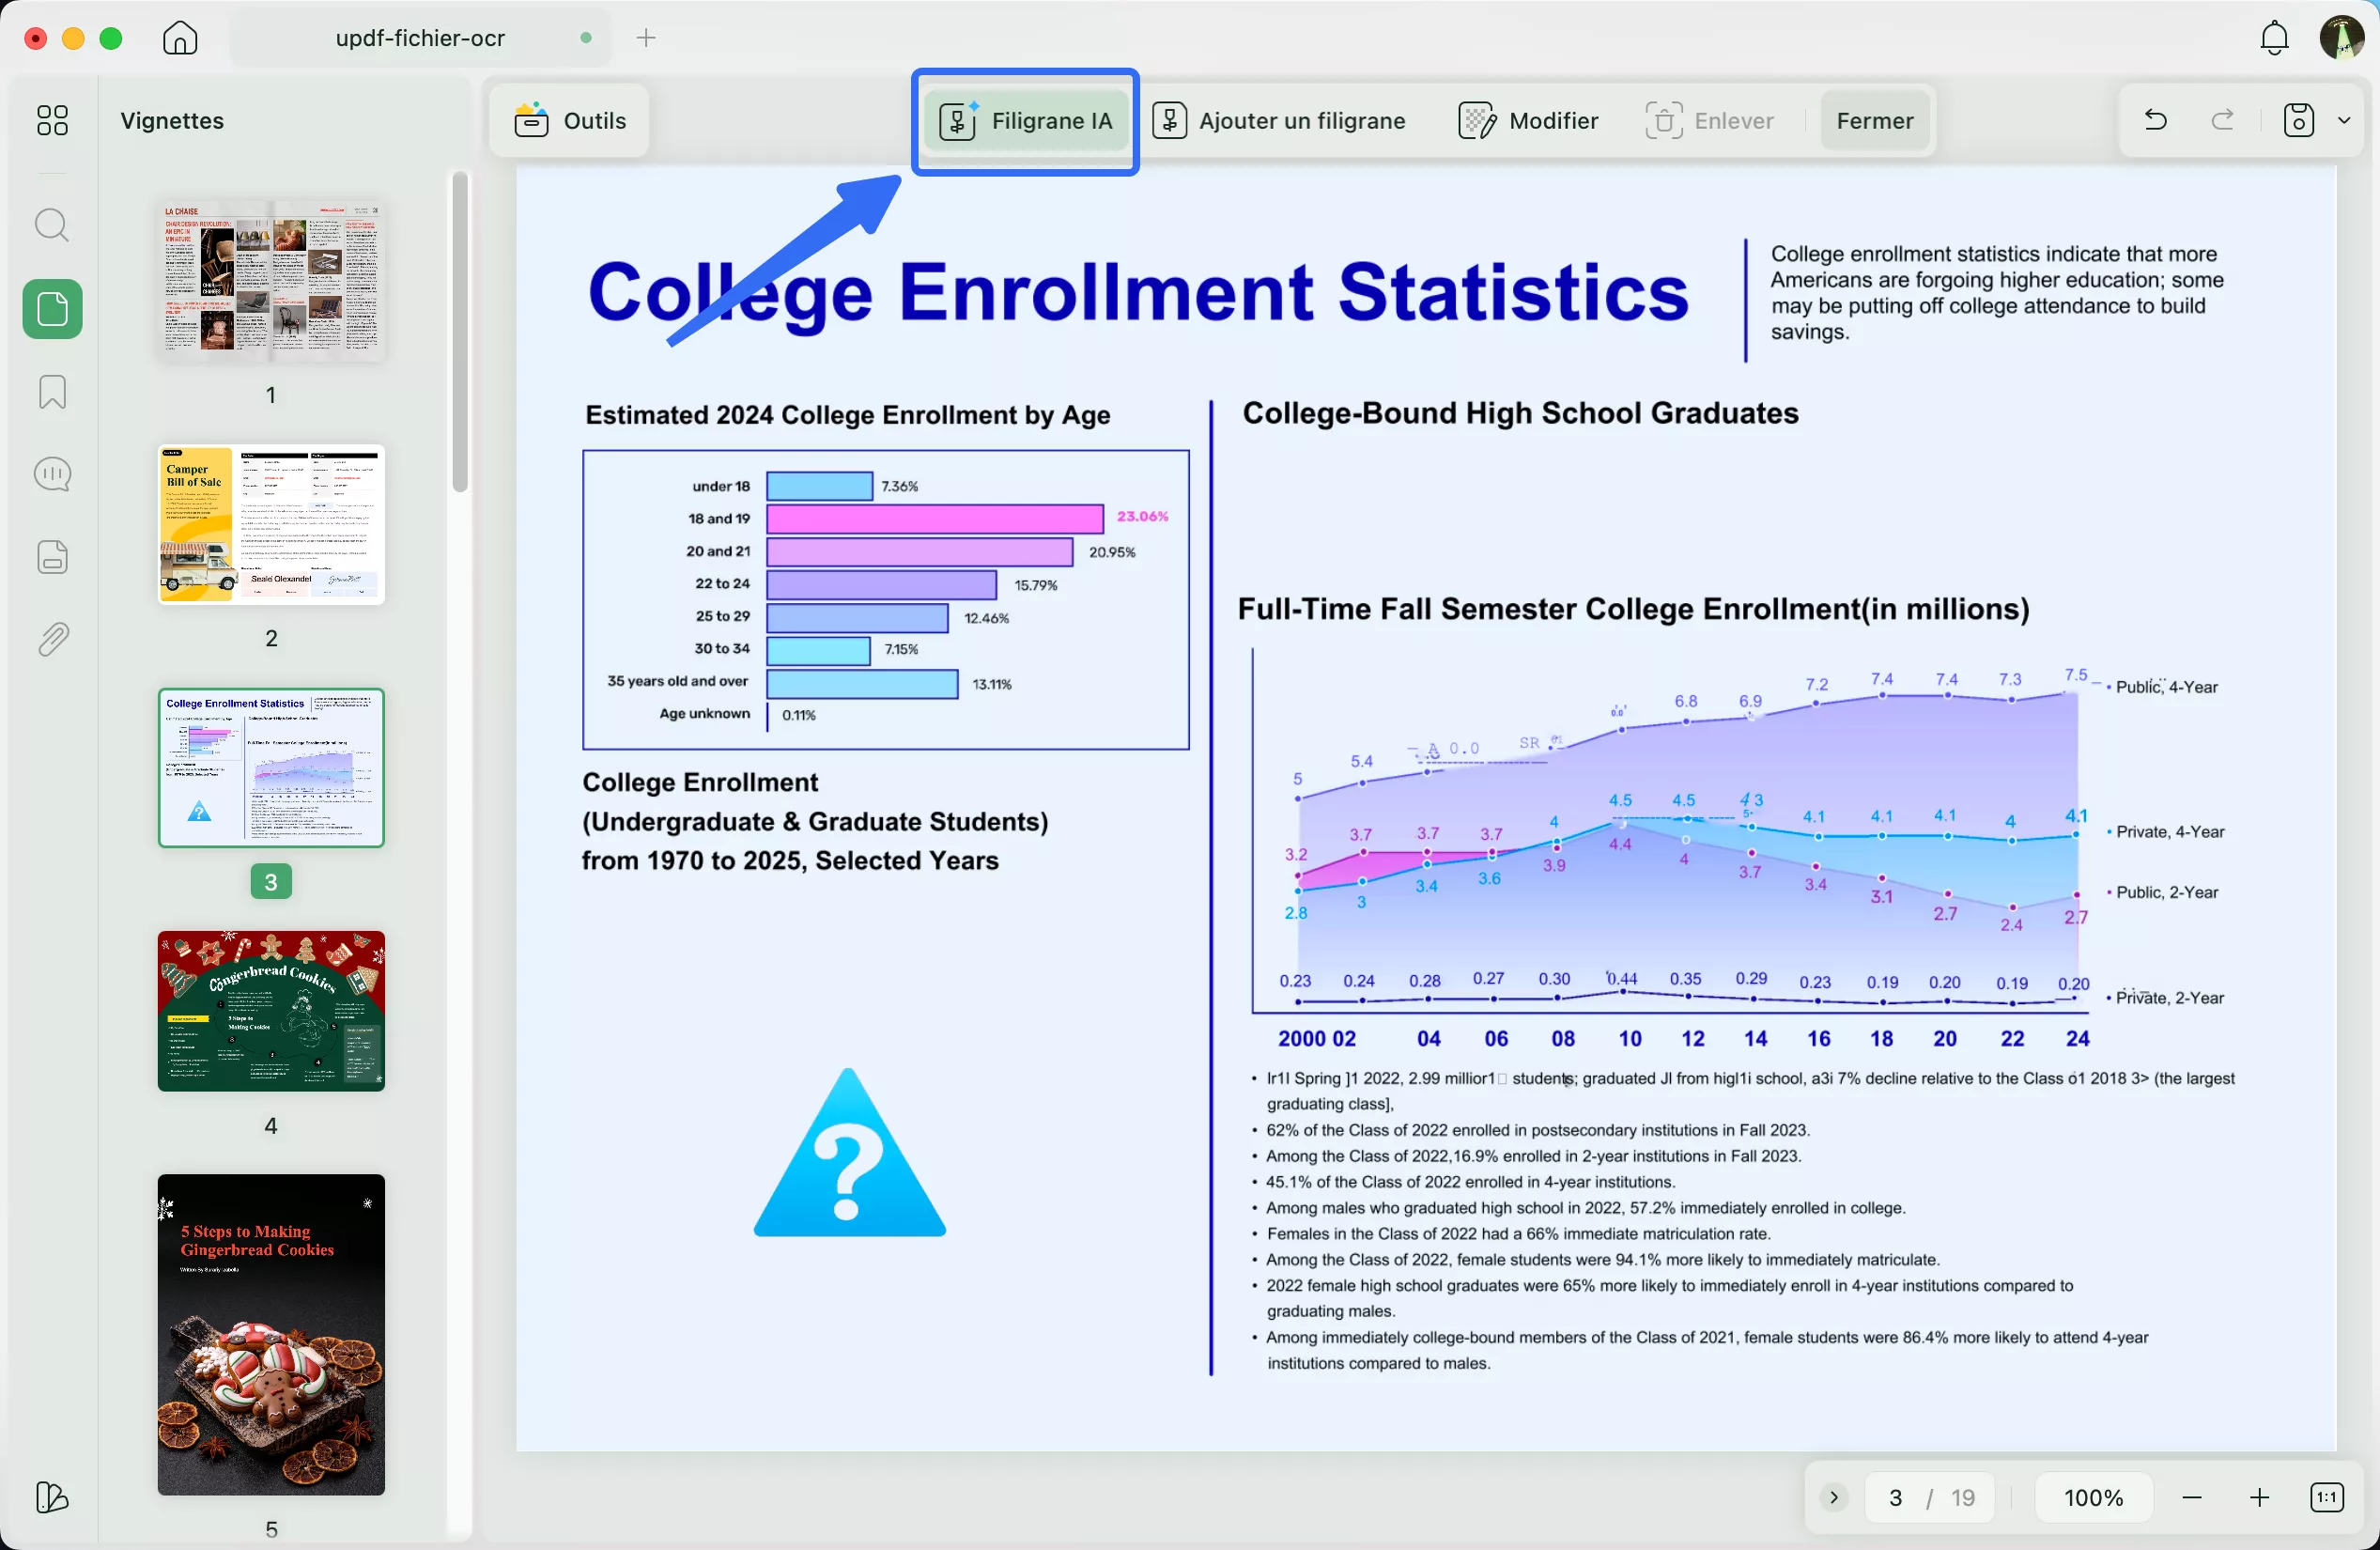Click the notification bell icon
Screen dimensions: 2380x1550
[x=2274, y=38]
